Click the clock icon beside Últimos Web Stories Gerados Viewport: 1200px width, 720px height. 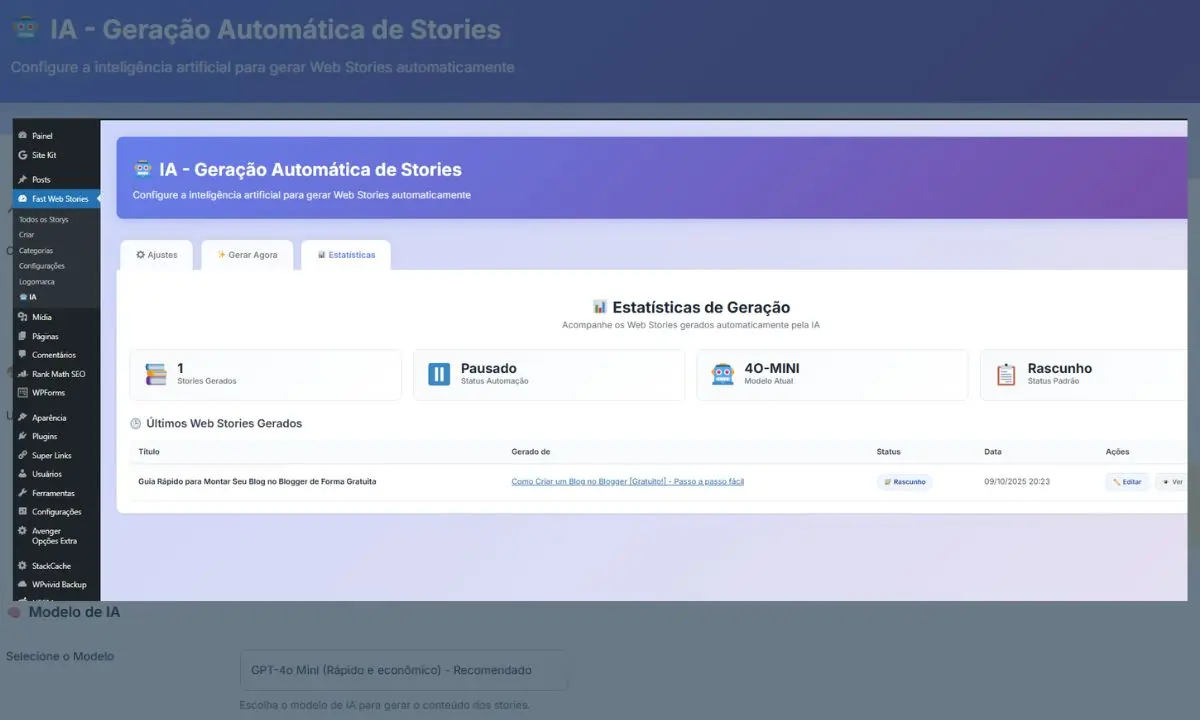(x=136, y=424)
